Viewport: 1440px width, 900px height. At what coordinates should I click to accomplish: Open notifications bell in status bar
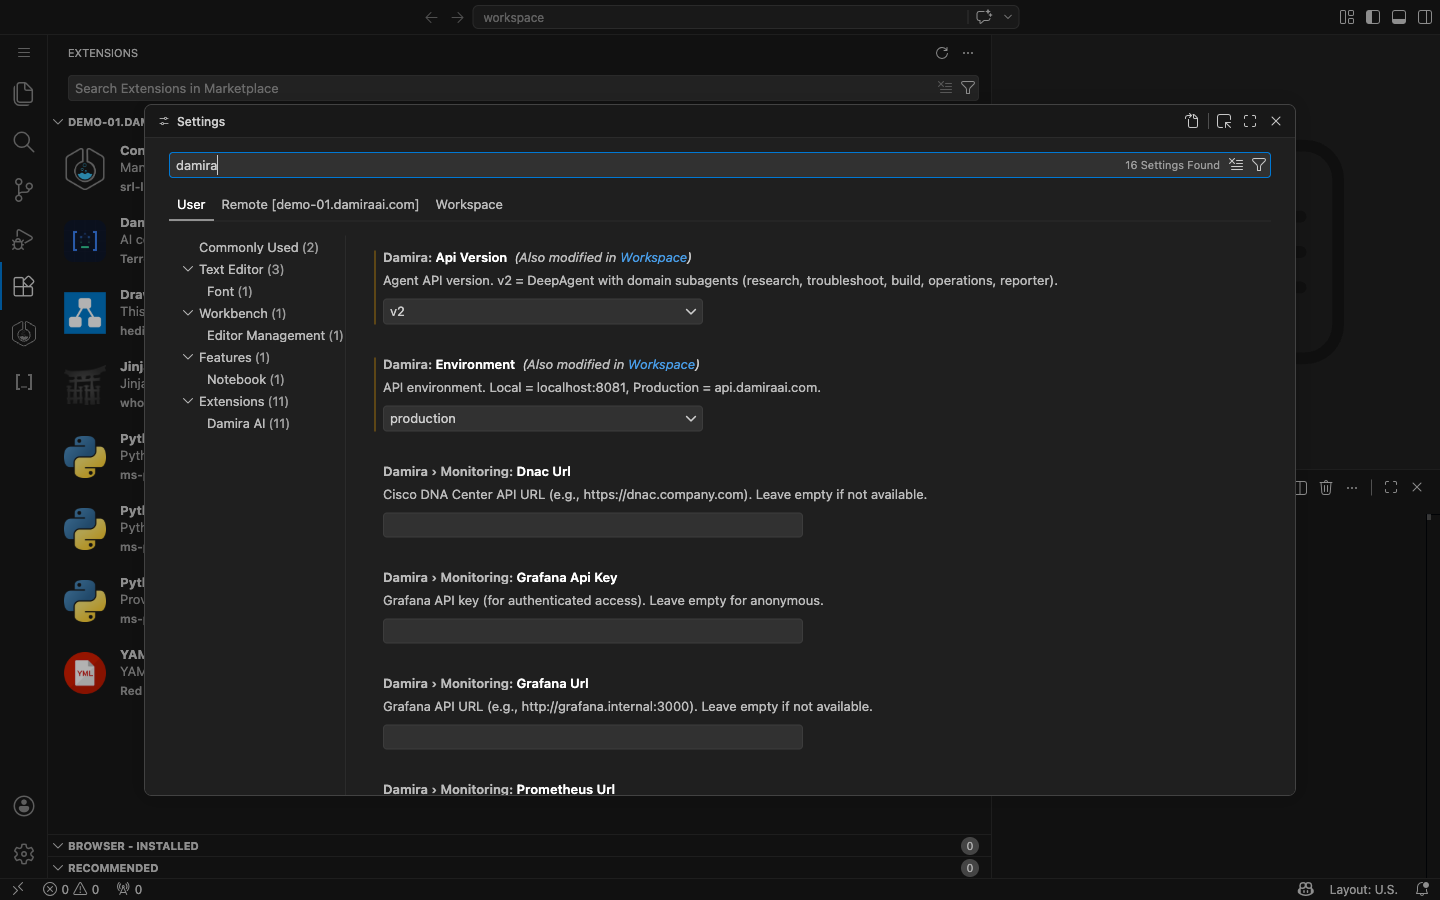point(1422,889)
